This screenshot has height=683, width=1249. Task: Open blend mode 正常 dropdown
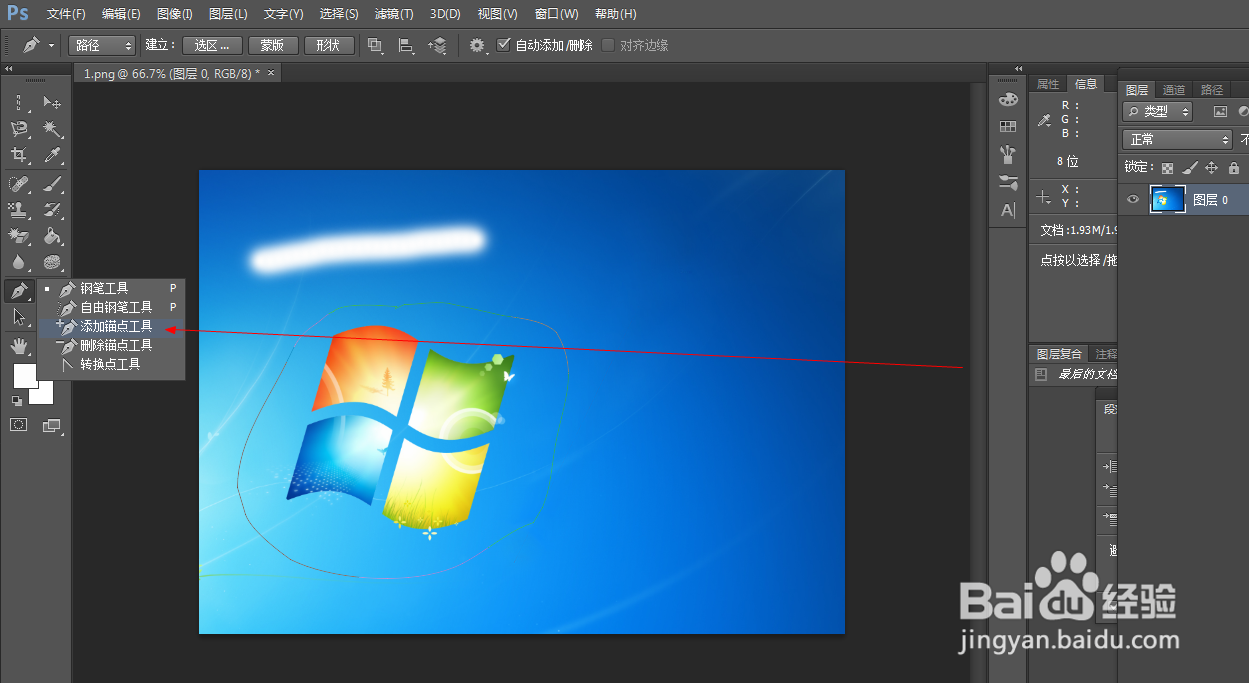coord(1178,140)
